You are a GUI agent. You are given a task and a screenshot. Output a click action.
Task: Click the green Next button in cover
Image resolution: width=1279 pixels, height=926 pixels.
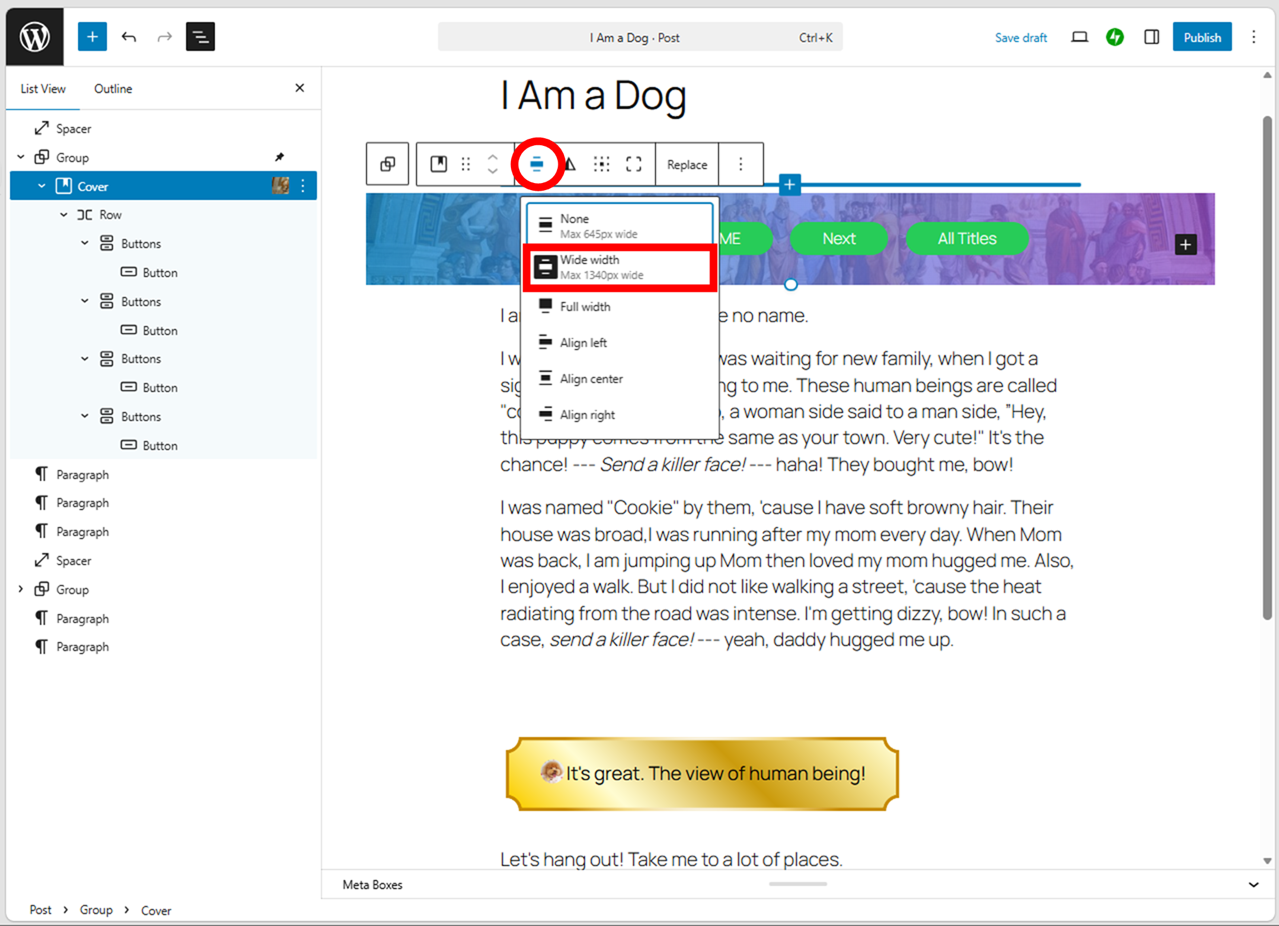pos(838,239)
